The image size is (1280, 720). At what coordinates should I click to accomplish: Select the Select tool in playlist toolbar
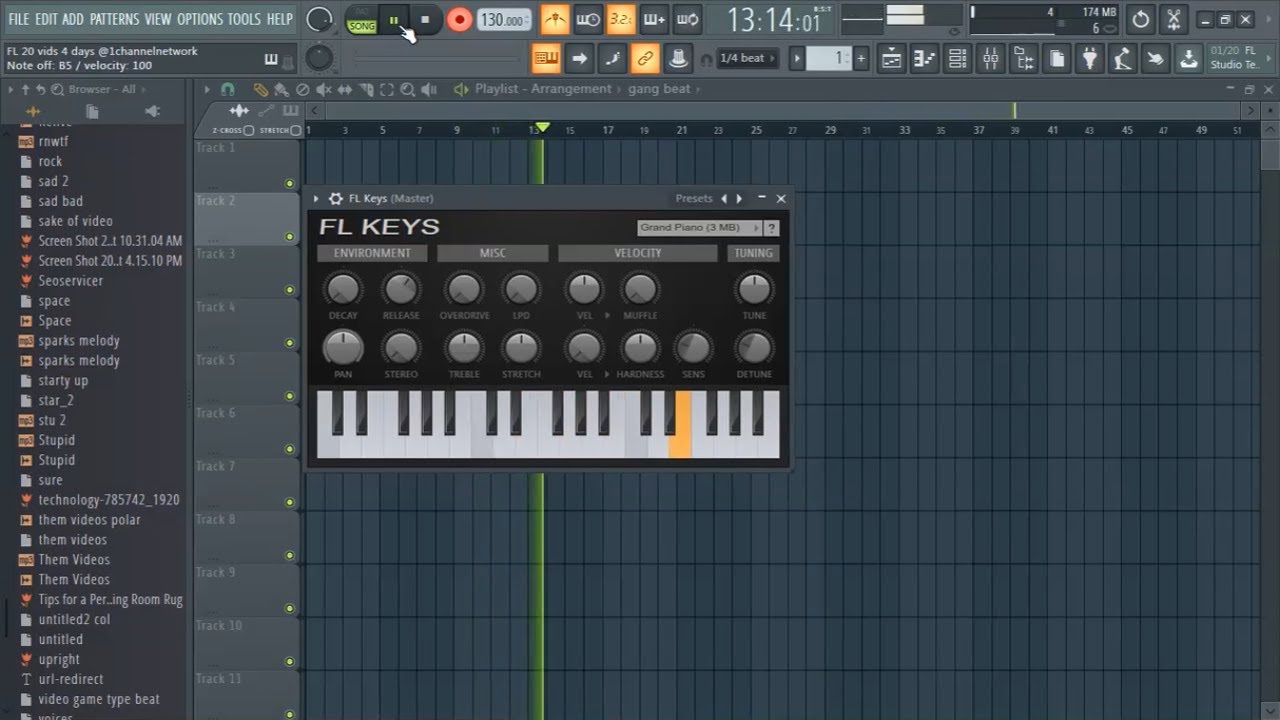pyautogui.click(x=388, y=89)
